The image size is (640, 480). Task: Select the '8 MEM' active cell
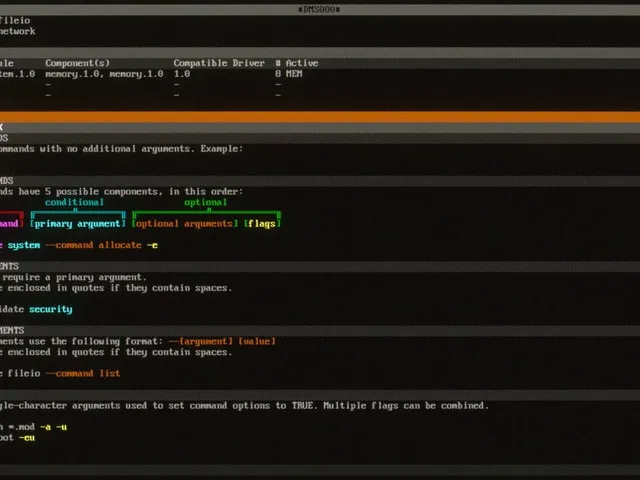point(289,74)
